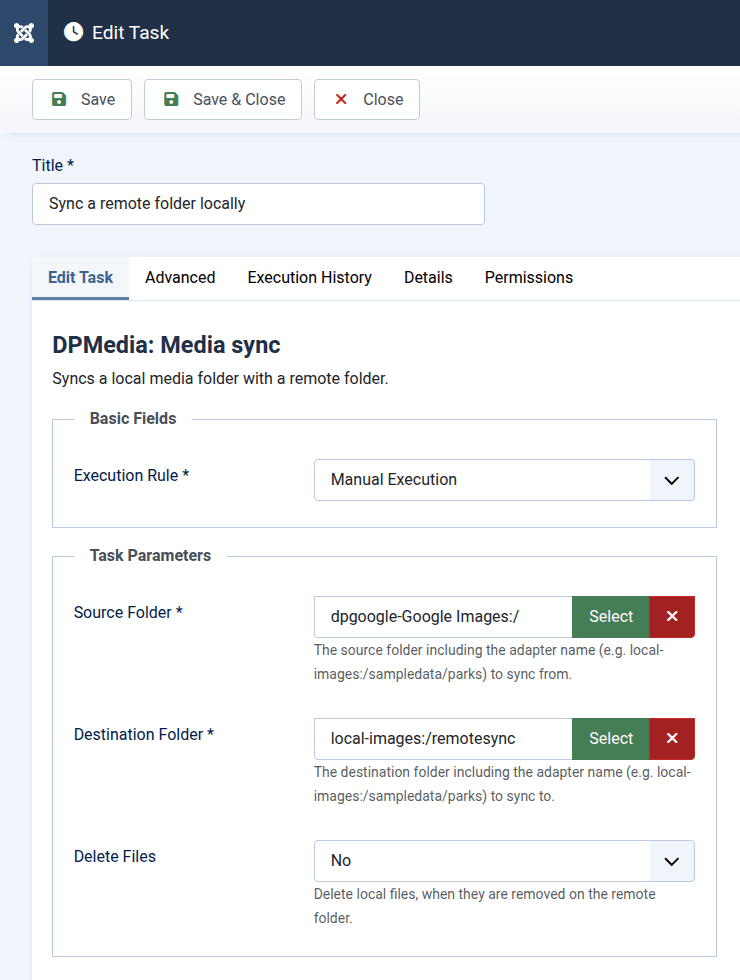The image size is (740, 980).
Task: Clear the Destination Folder with red X
Action: click(672, 738)
